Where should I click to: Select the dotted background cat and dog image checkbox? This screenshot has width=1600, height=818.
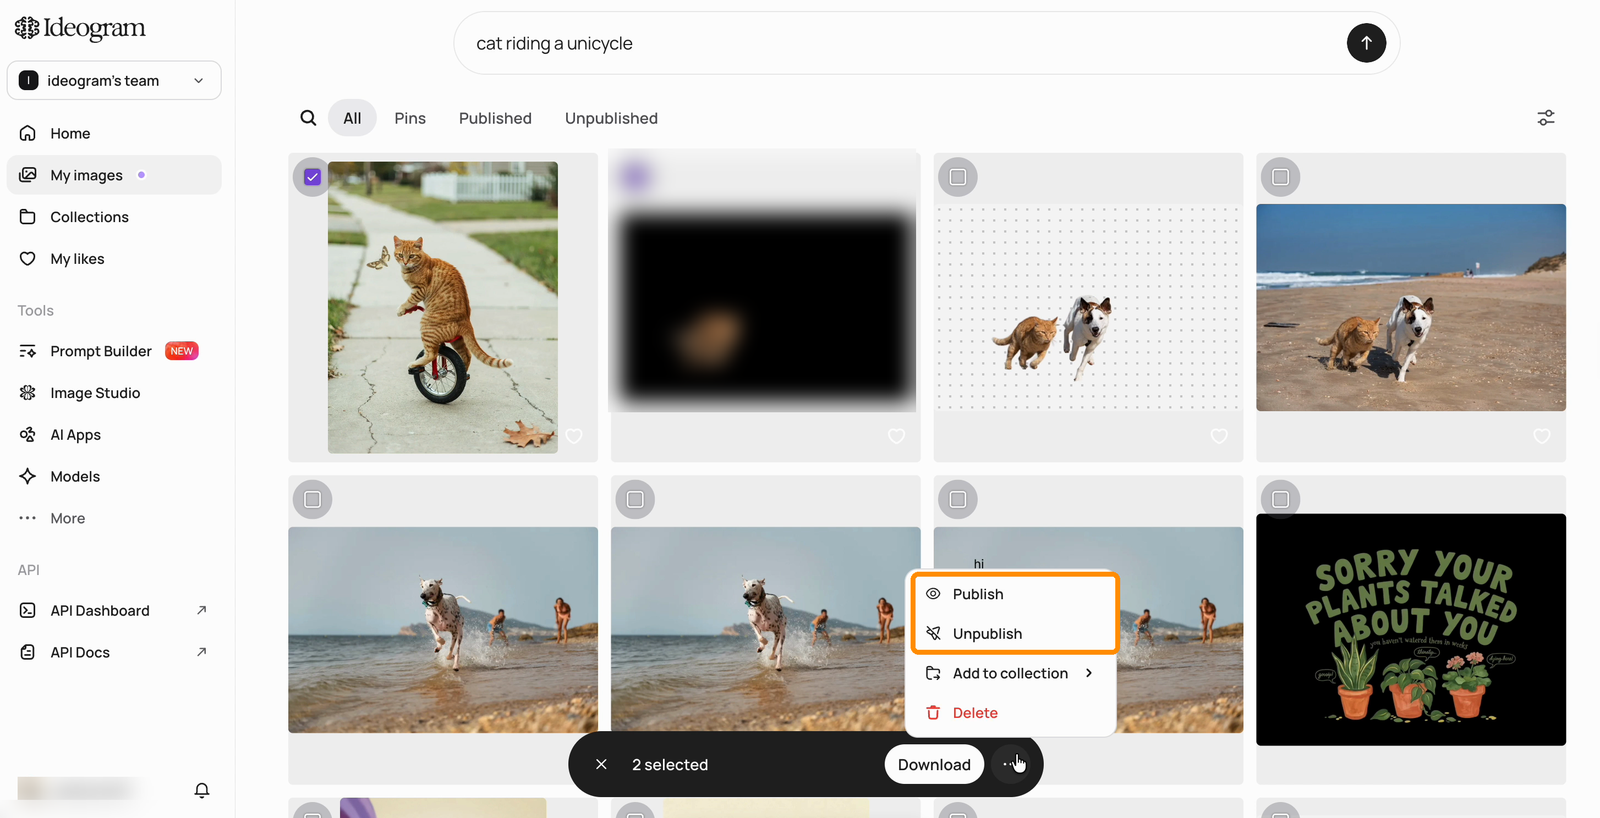pos(958,177)
